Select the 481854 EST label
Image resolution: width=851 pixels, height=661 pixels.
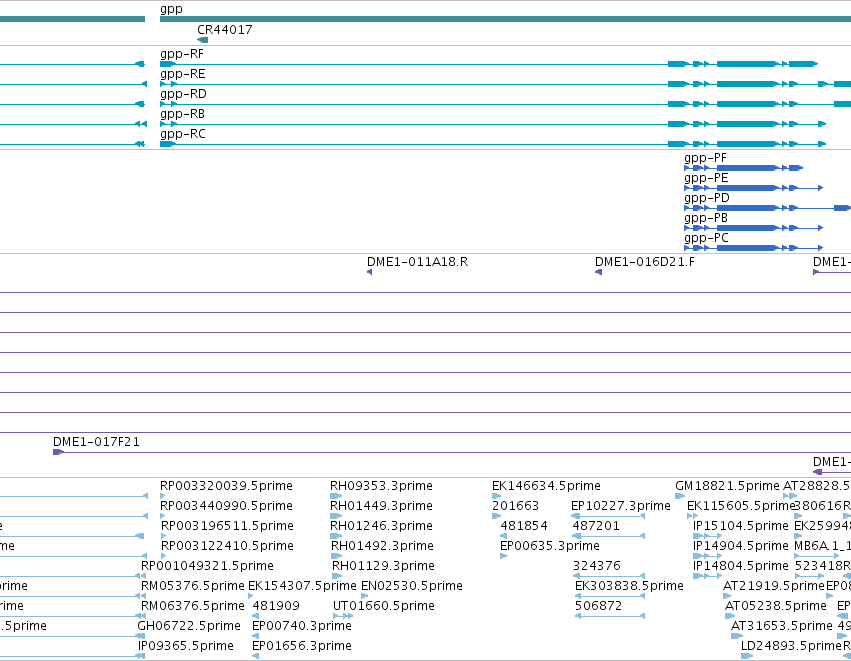point(524,526)
